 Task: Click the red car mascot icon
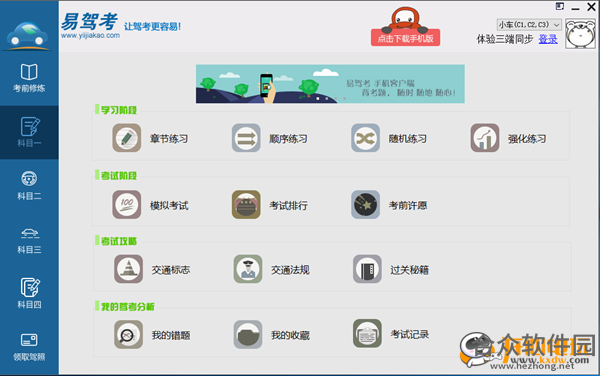click(405, 19)
